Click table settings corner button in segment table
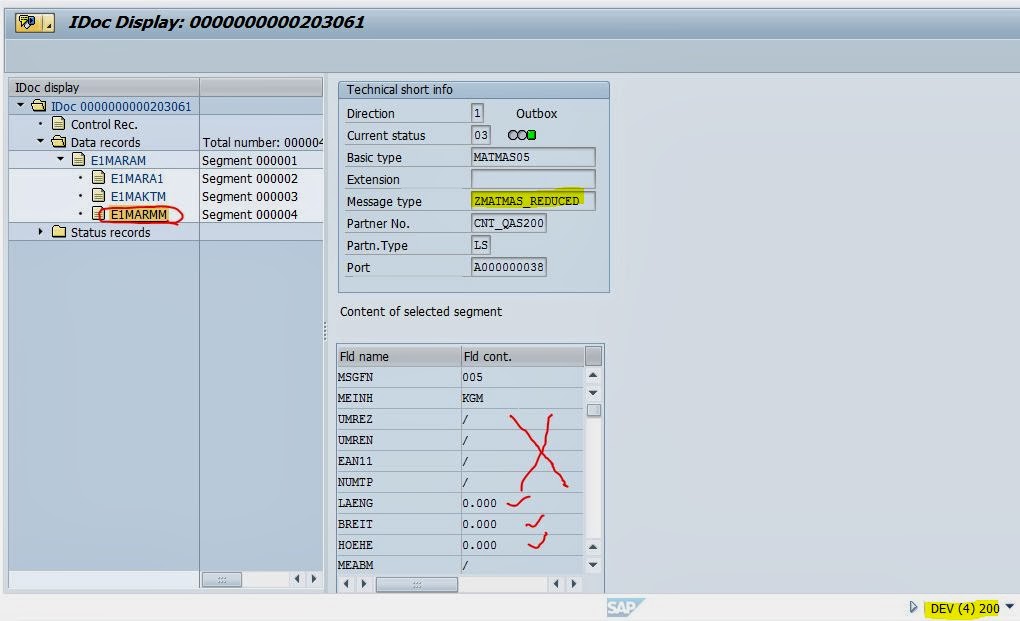1020x621 pixels. click(x=593, y=356)
